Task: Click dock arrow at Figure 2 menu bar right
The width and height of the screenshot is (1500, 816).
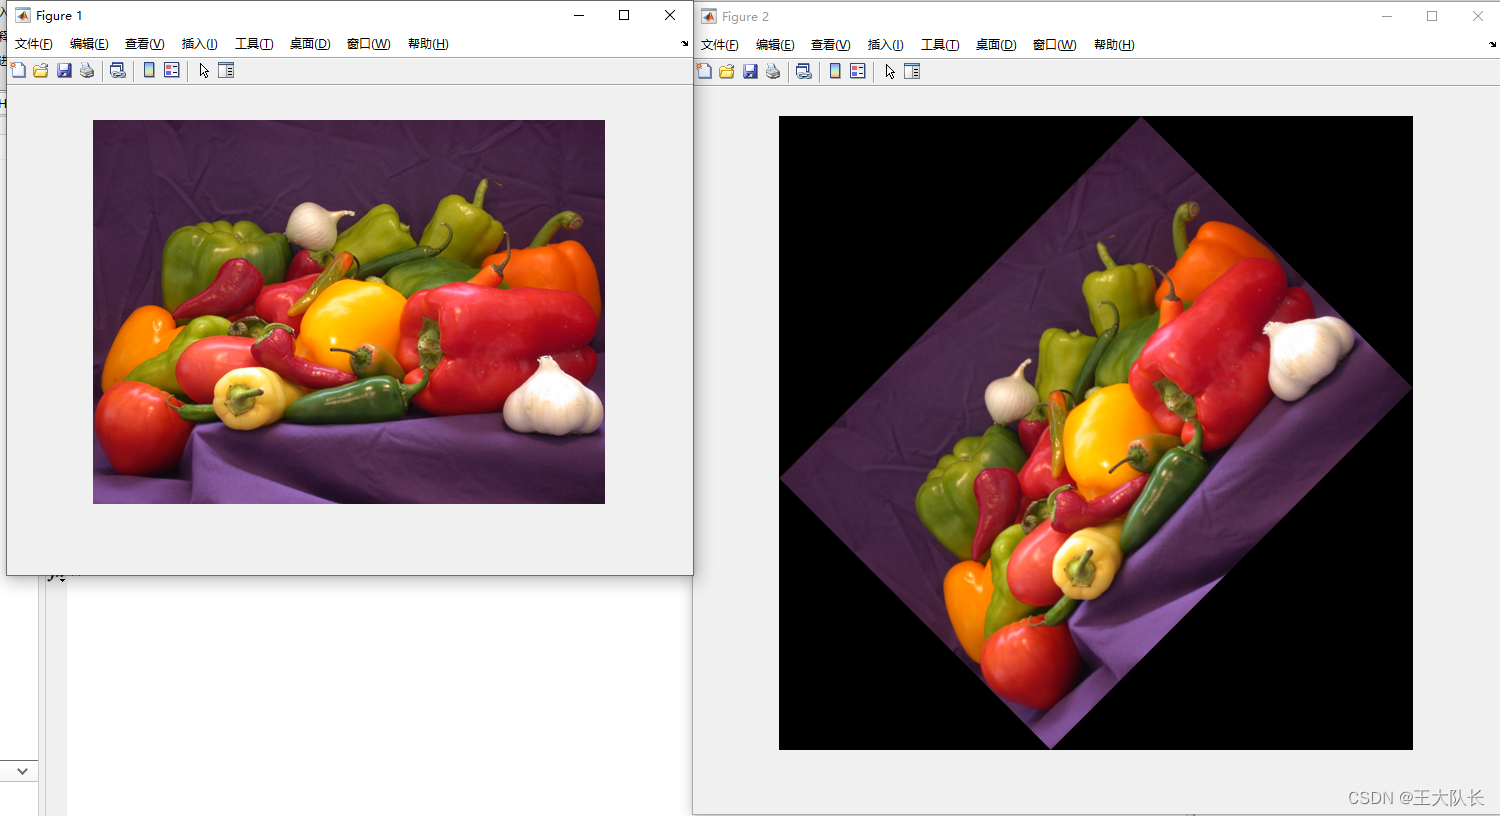Action: (1492, 45)
